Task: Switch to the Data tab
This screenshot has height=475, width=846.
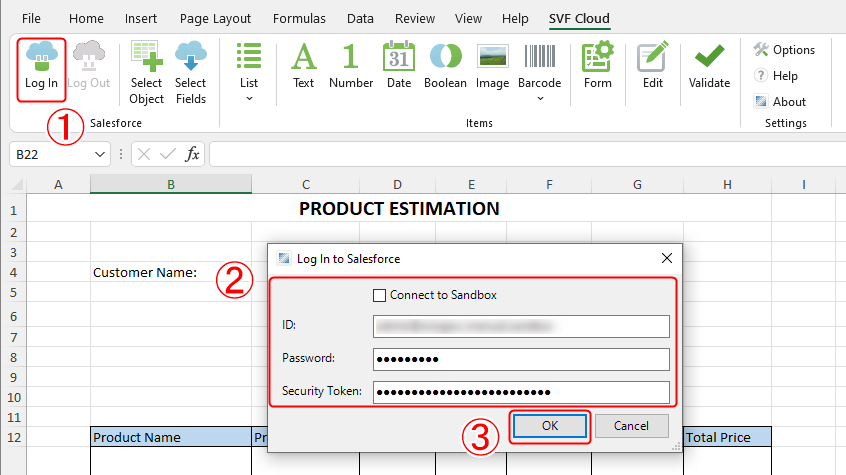Action: [360, 18]
